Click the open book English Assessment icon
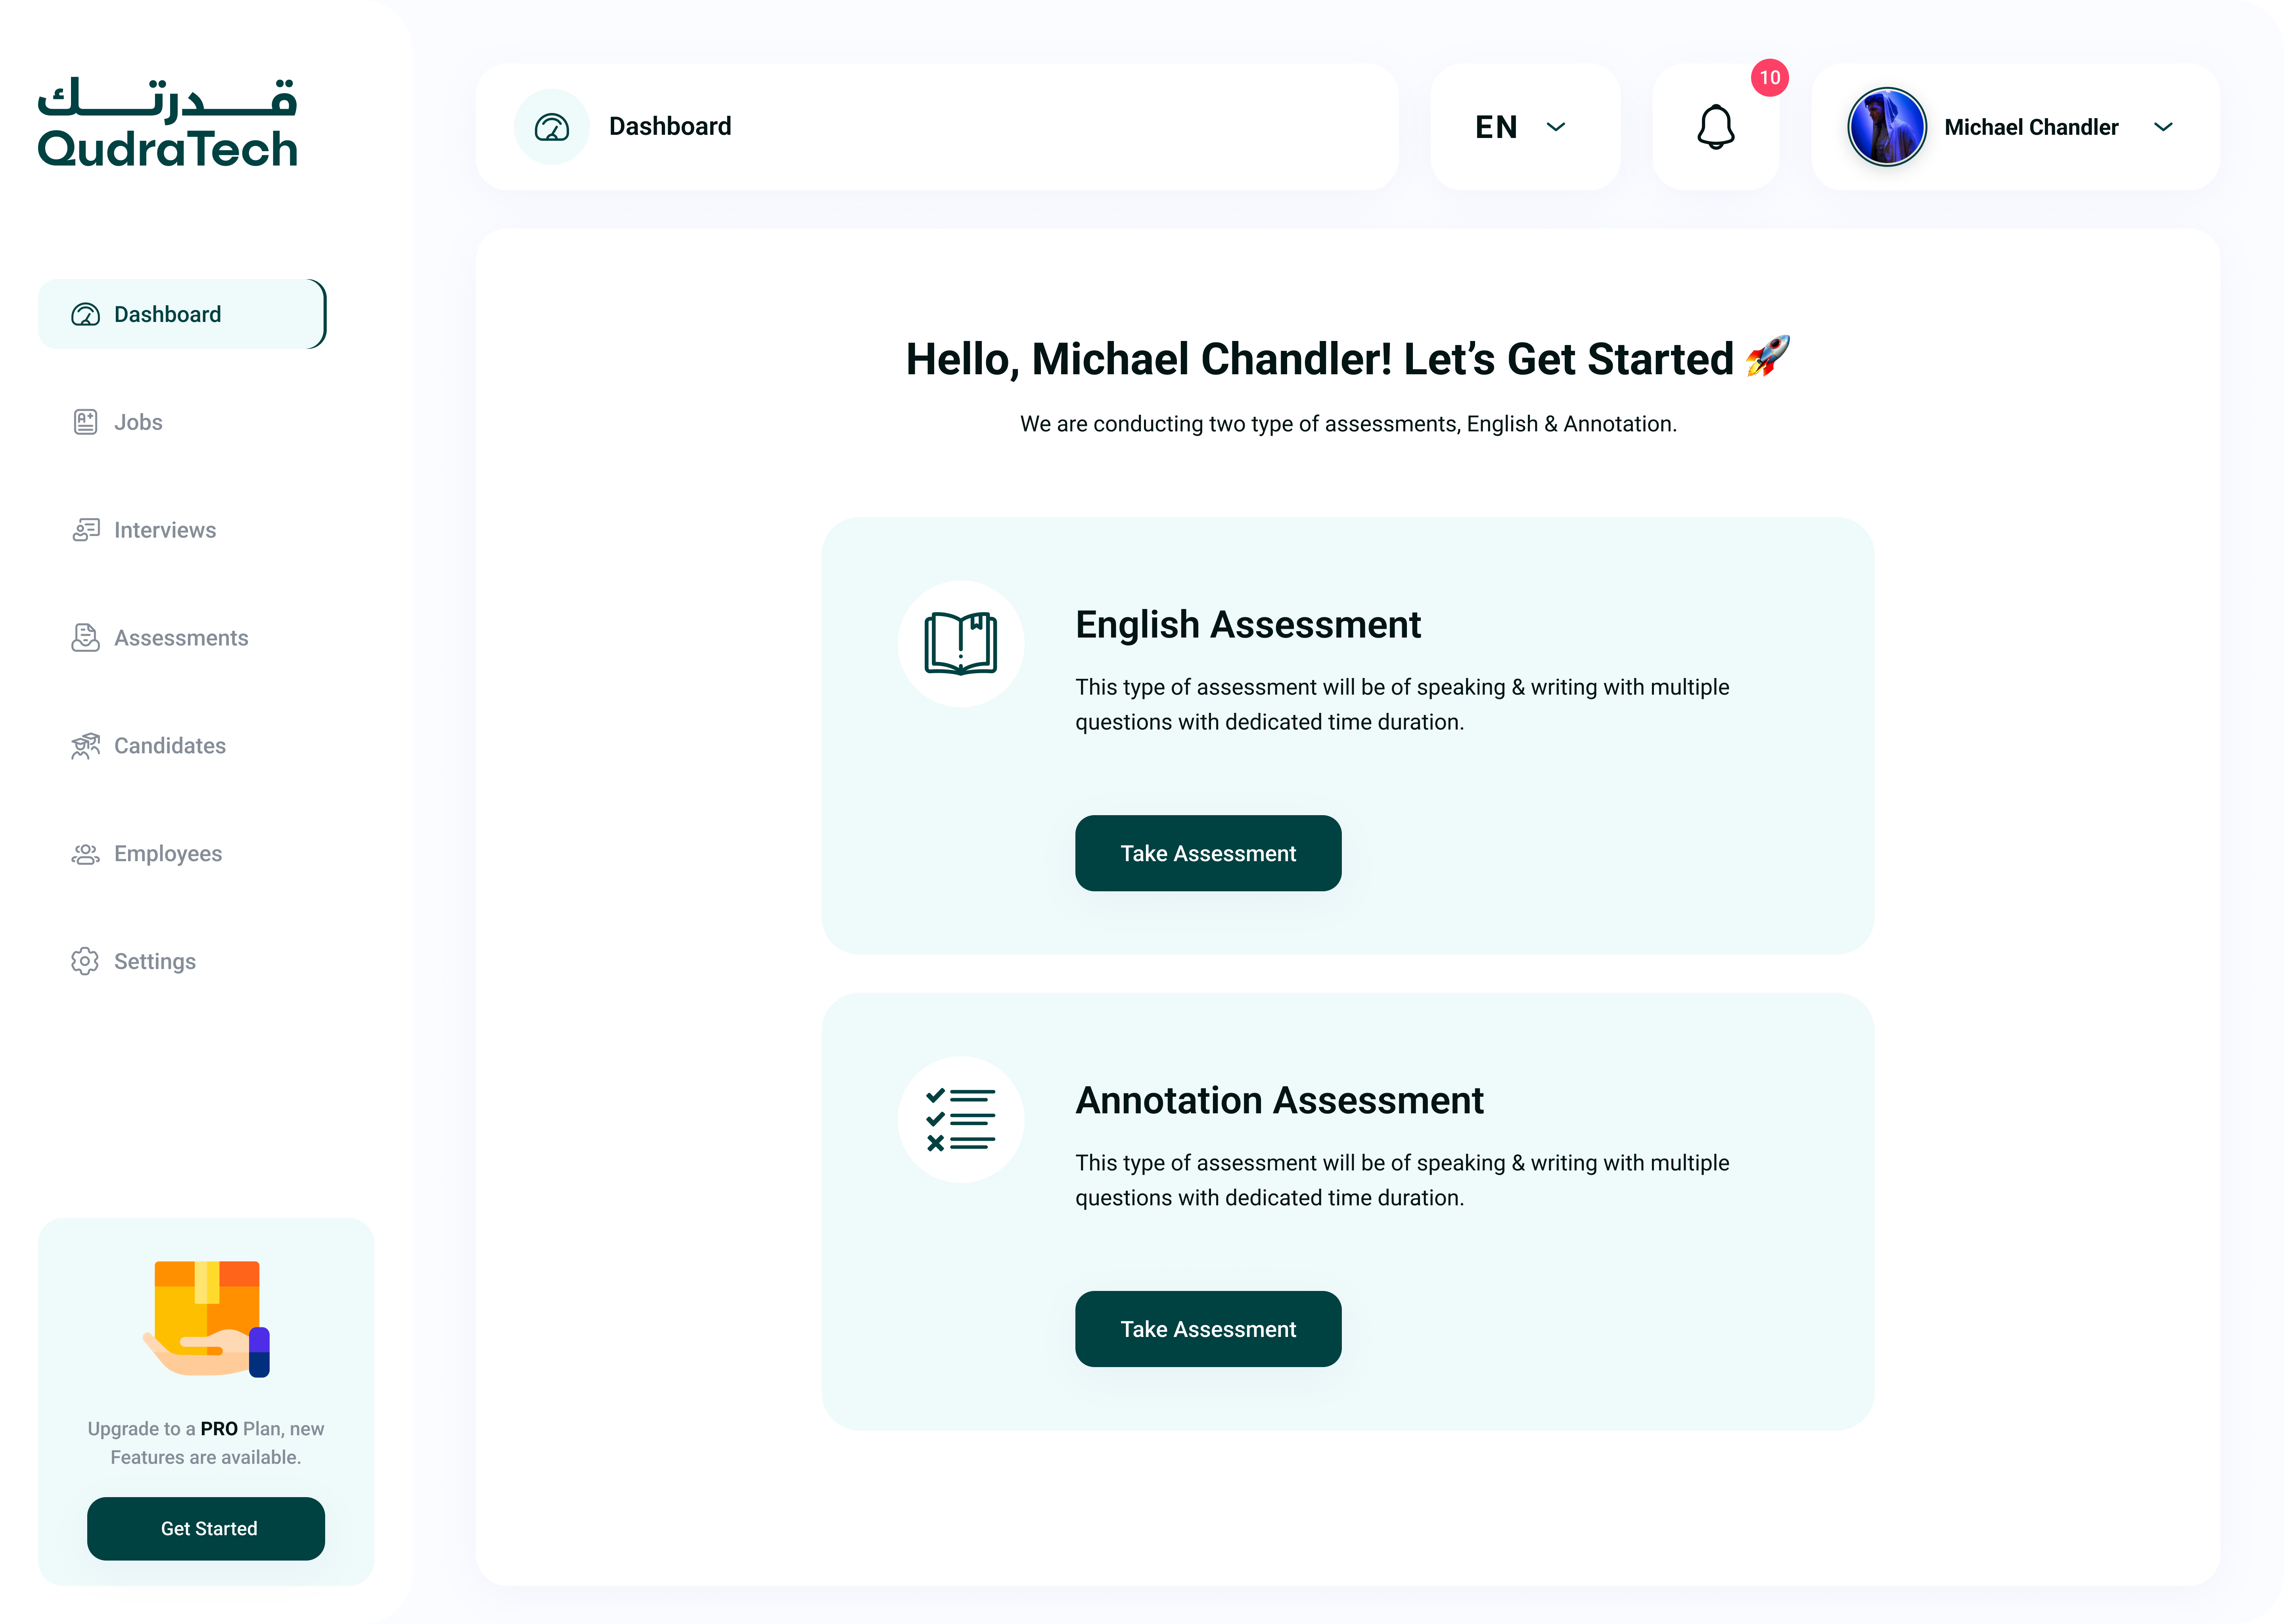Viewport: 2284px width, 1624px height. point(960,644)
